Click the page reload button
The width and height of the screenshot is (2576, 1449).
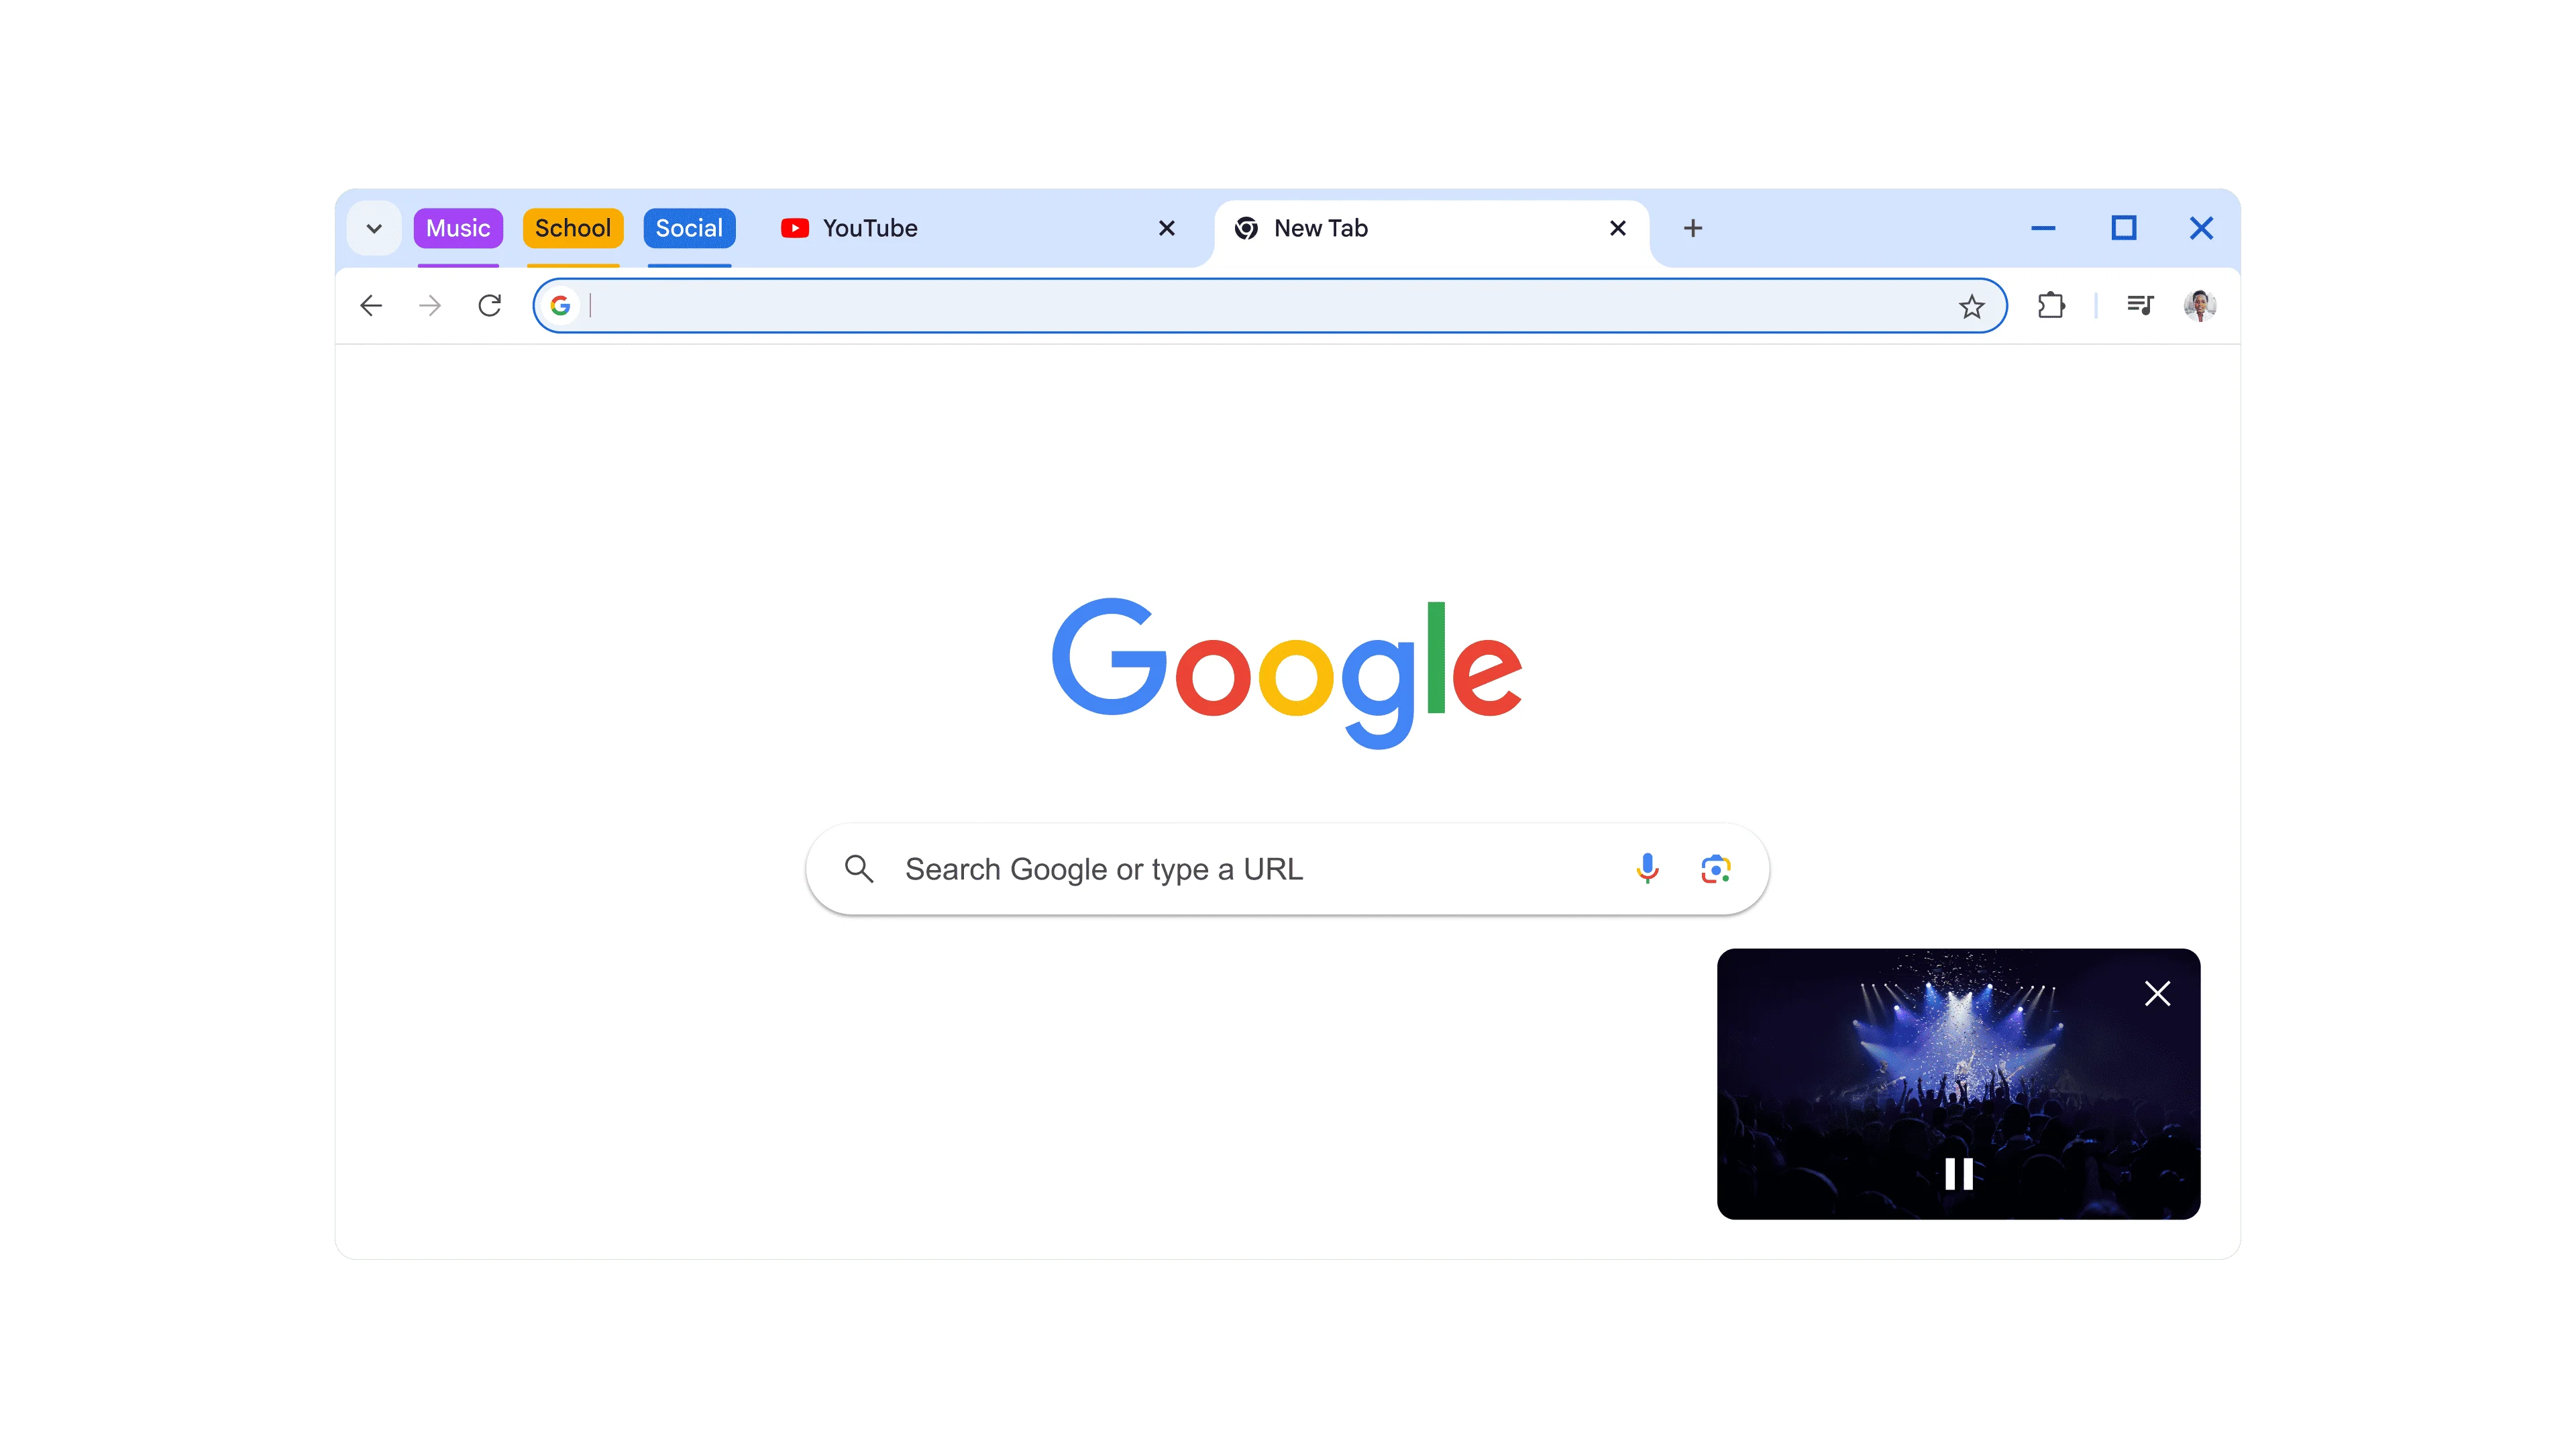pos(490,305)
